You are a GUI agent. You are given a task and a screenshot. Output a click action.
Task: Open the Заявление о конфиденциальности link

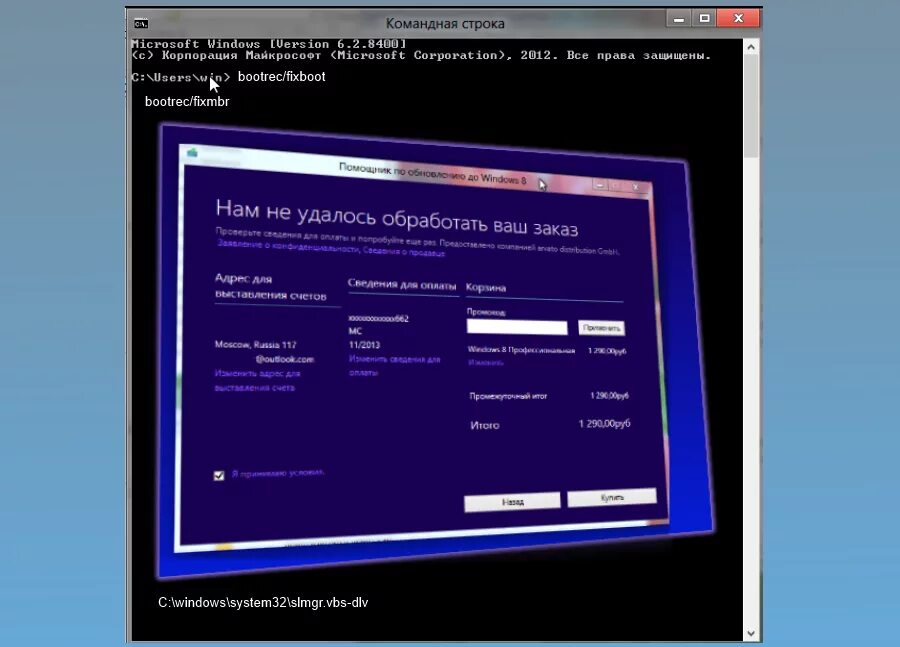pyautogui.click(x=288, y=246)
